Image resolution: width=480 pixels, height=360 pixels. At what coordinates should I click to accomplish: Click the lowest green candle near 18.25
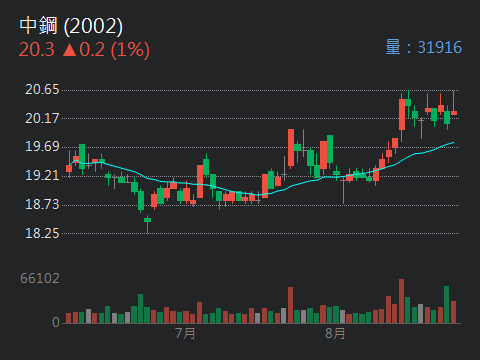click(x=147, y=224)
